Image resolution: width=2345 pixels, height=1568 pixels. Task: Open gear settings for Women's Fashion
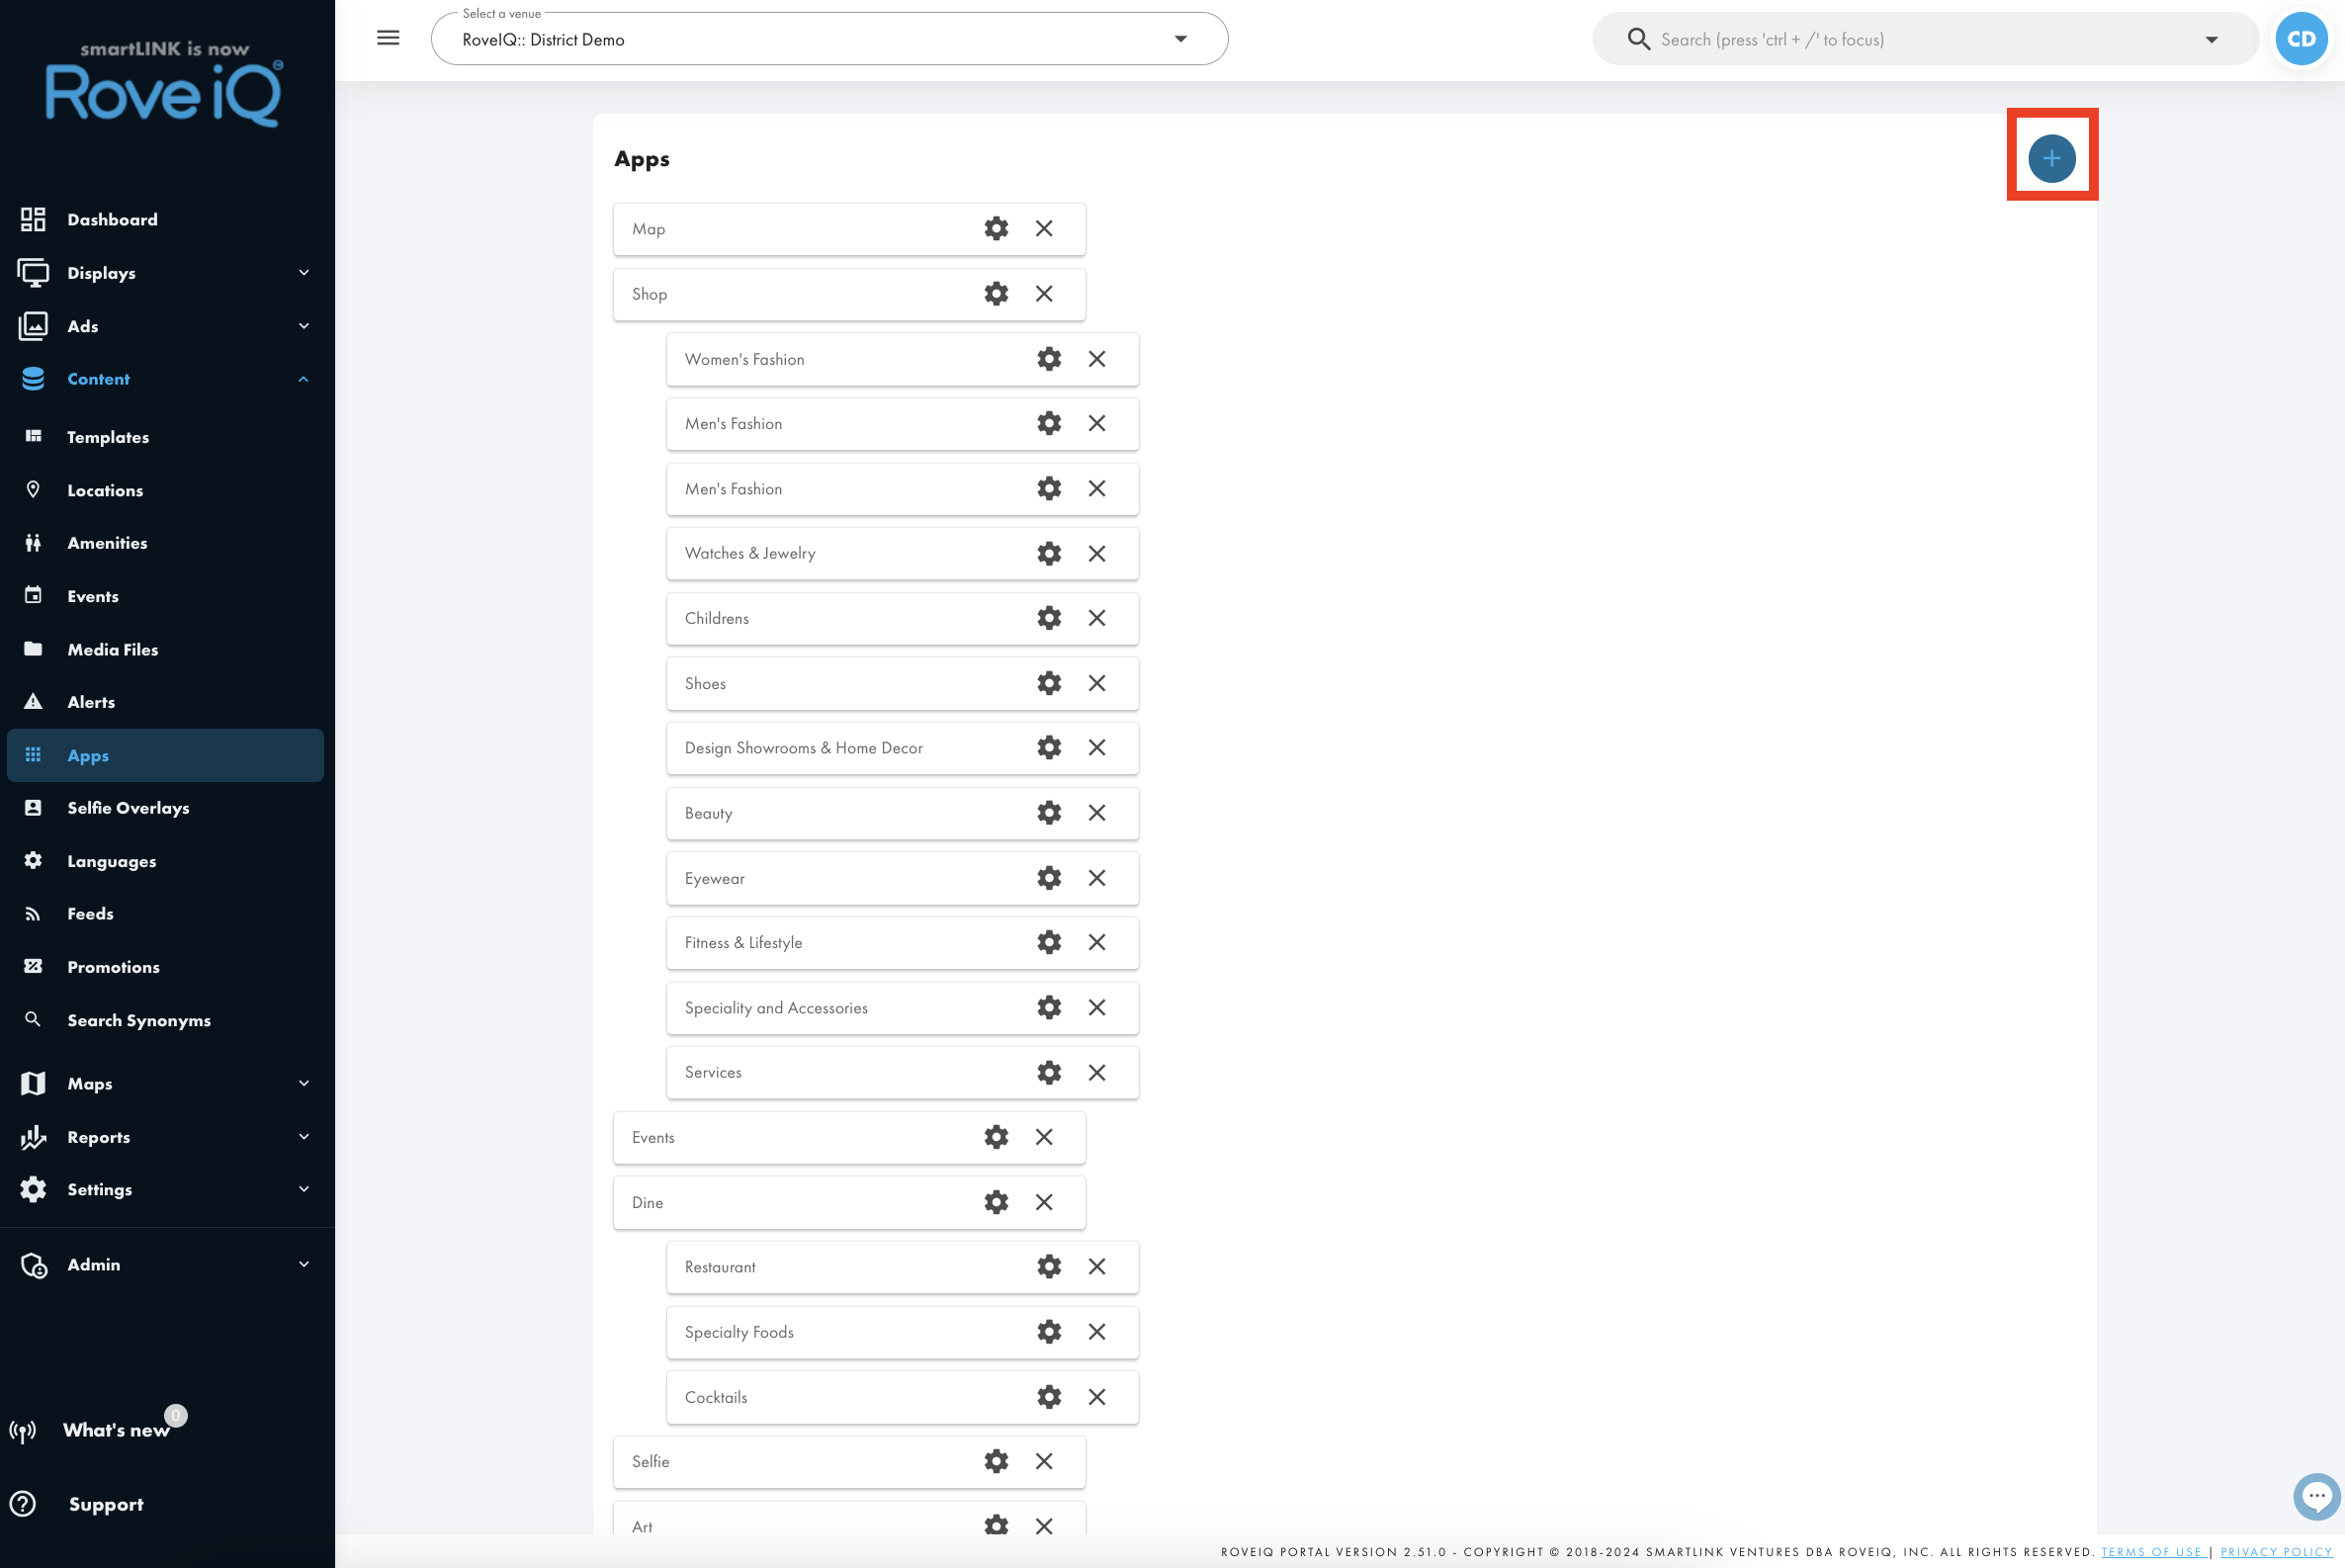1049,358
